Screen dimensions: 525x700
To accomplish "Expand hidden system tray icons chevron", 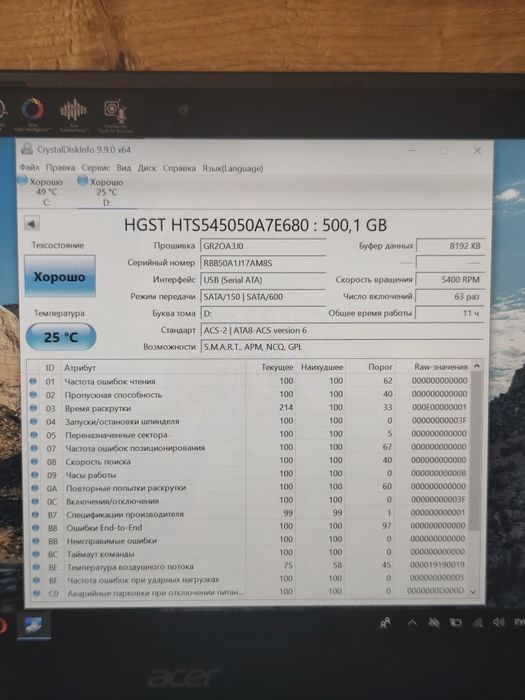I will click(412, 623).
